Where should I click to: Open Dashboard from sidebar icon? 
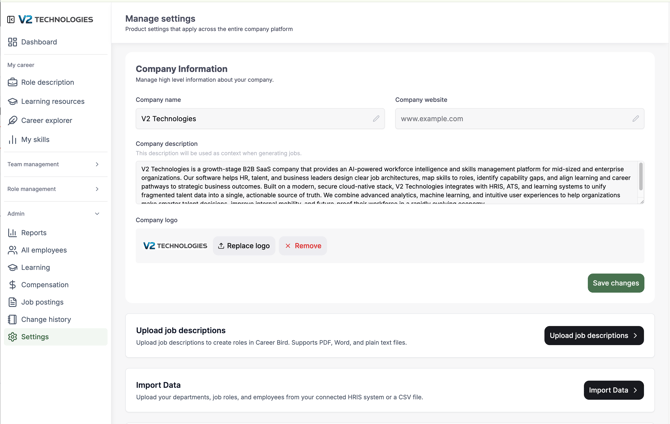[12, 42]
